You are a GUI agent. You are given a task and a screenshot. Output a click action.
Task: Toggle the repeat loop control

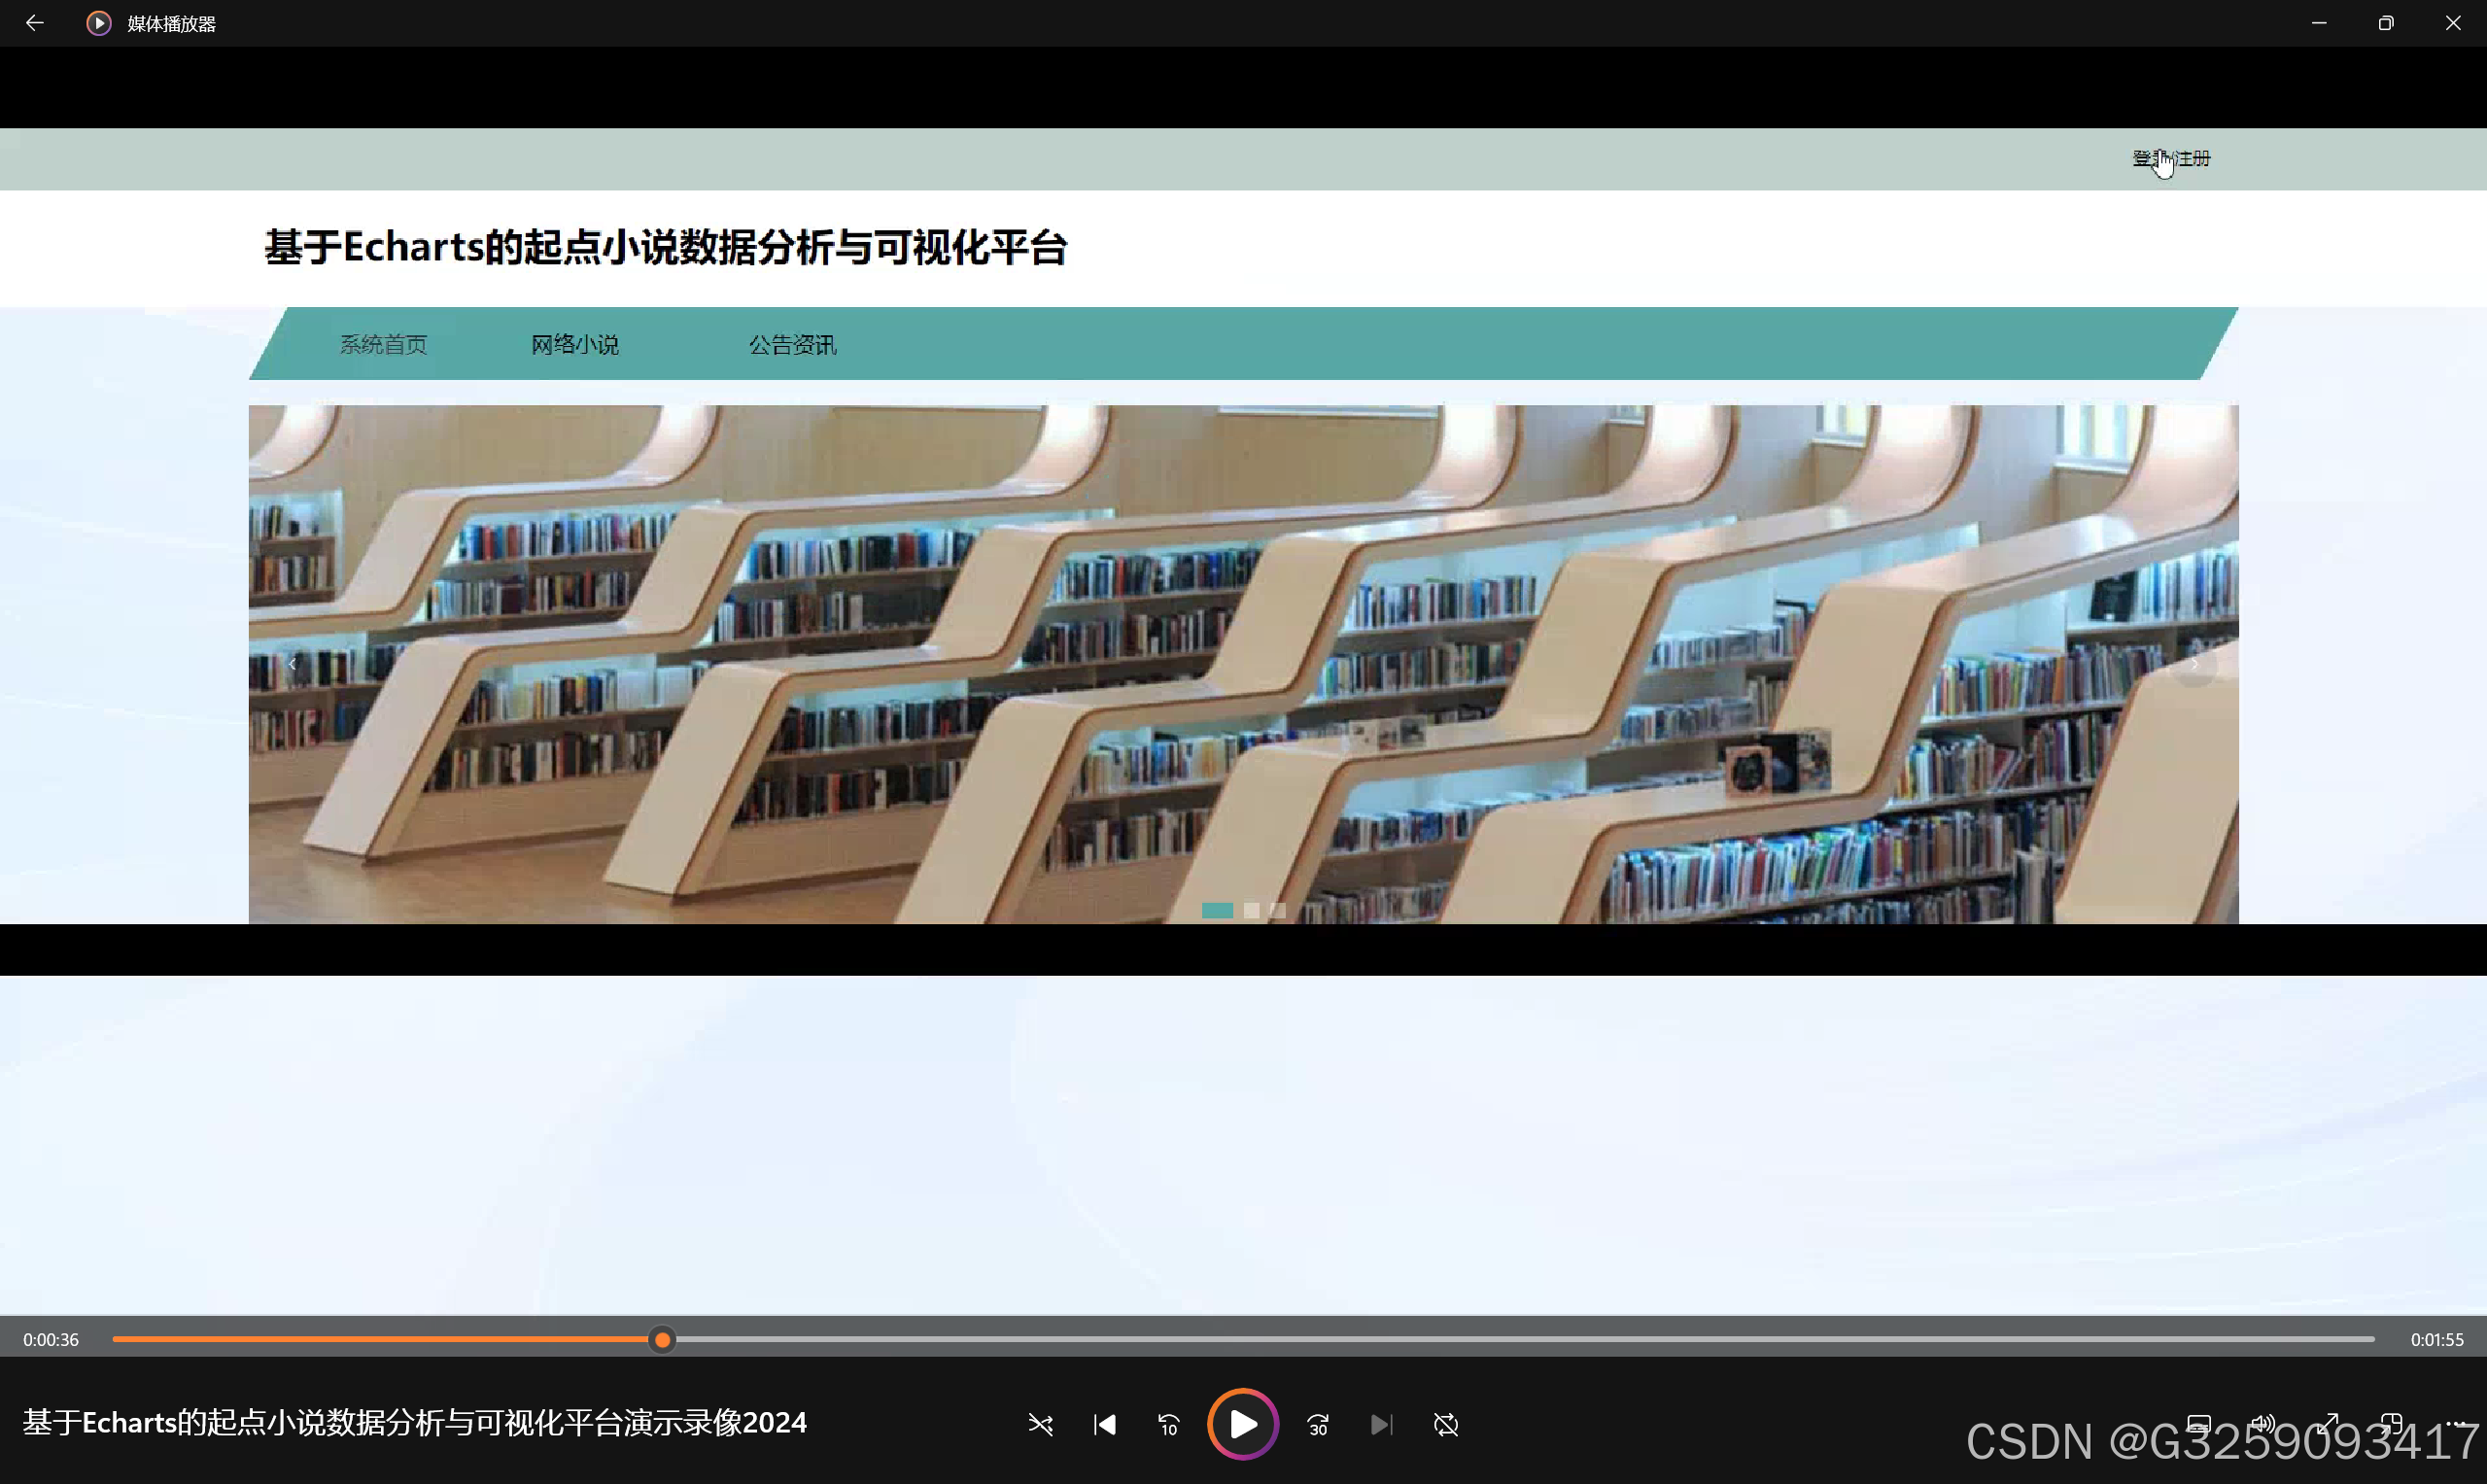coord(1446,1424)
